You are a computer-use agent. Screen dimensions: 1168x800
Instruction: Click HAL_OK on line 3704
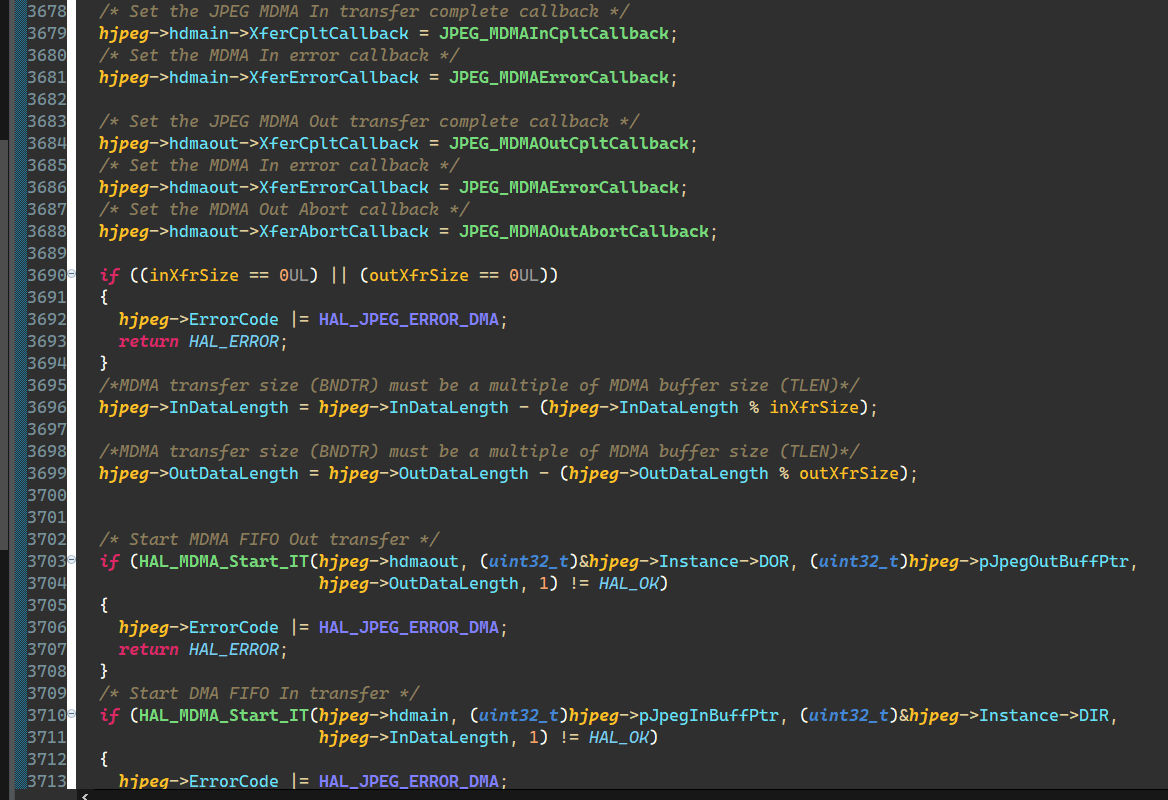629,584
